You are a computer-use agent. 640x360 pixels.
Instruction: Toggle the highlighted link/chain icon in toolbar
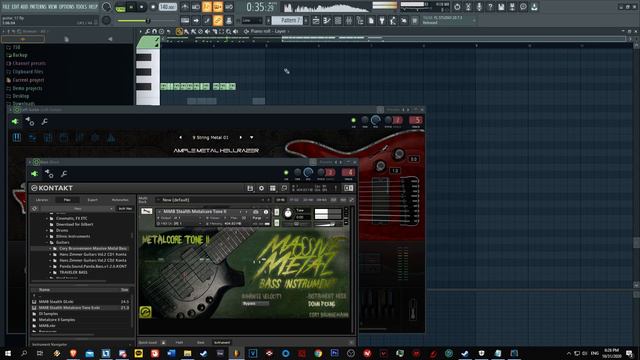point(218,20)
